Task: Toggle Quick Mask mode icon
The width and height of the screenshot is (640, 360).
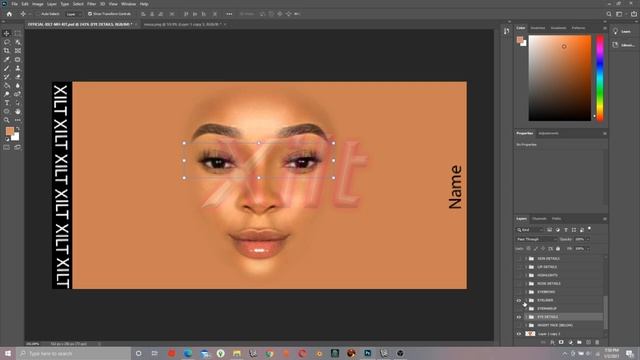Action: [x=7, y=147]
